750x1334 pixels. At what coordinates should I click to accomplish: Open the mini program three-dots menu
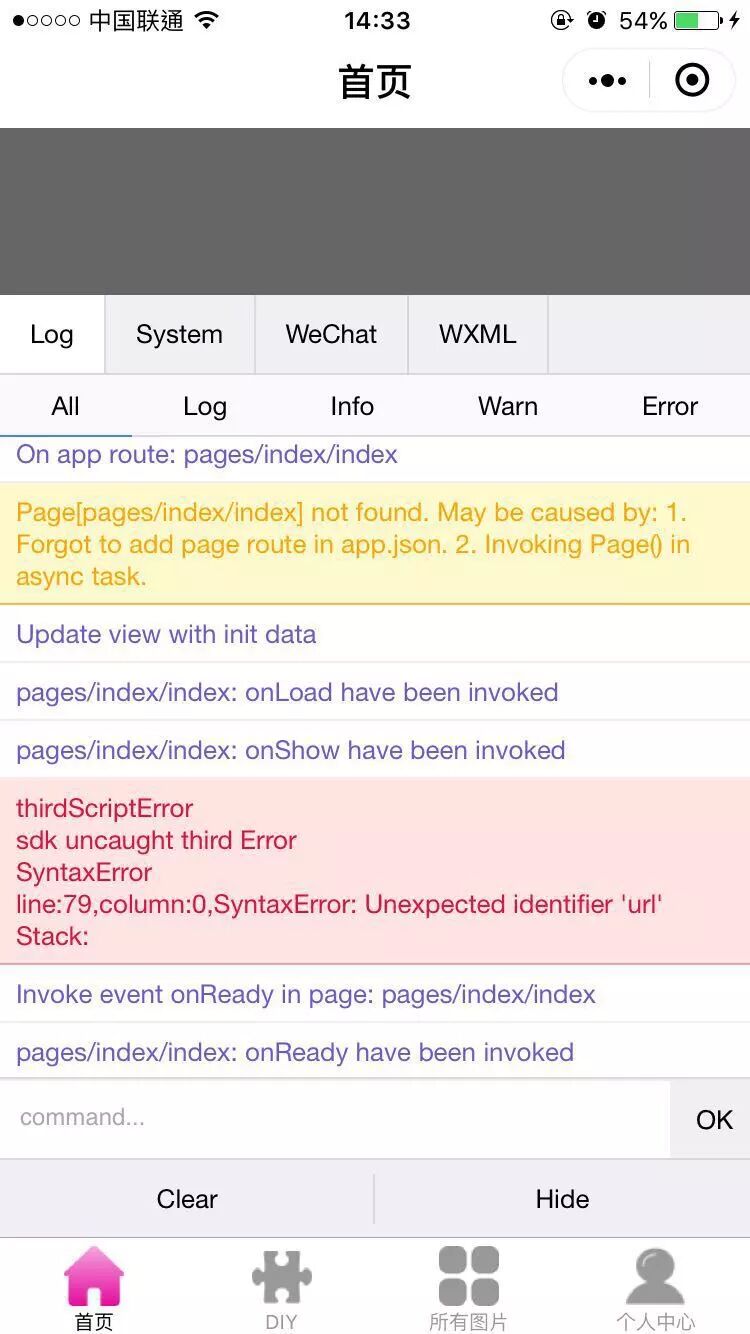tap(607, 81)
